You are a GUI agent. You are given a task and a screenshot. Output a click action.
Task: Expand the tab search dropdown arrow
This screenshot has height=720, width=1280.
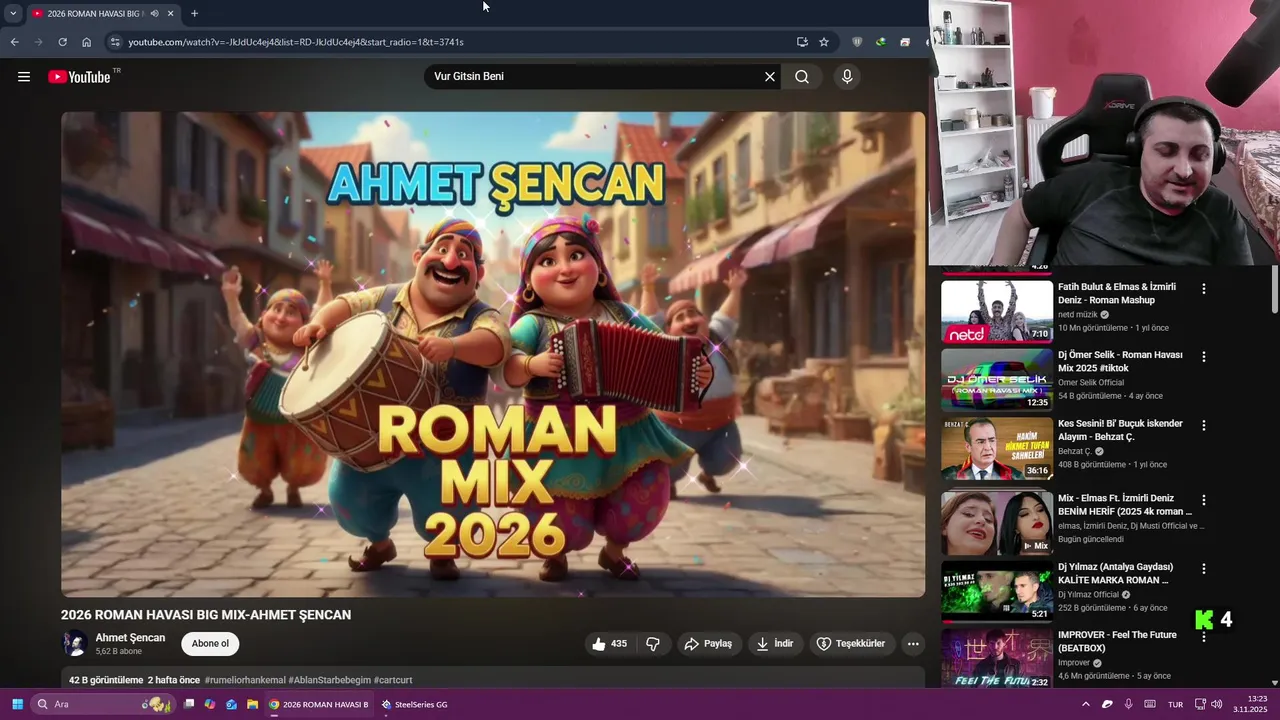(13, 14)
